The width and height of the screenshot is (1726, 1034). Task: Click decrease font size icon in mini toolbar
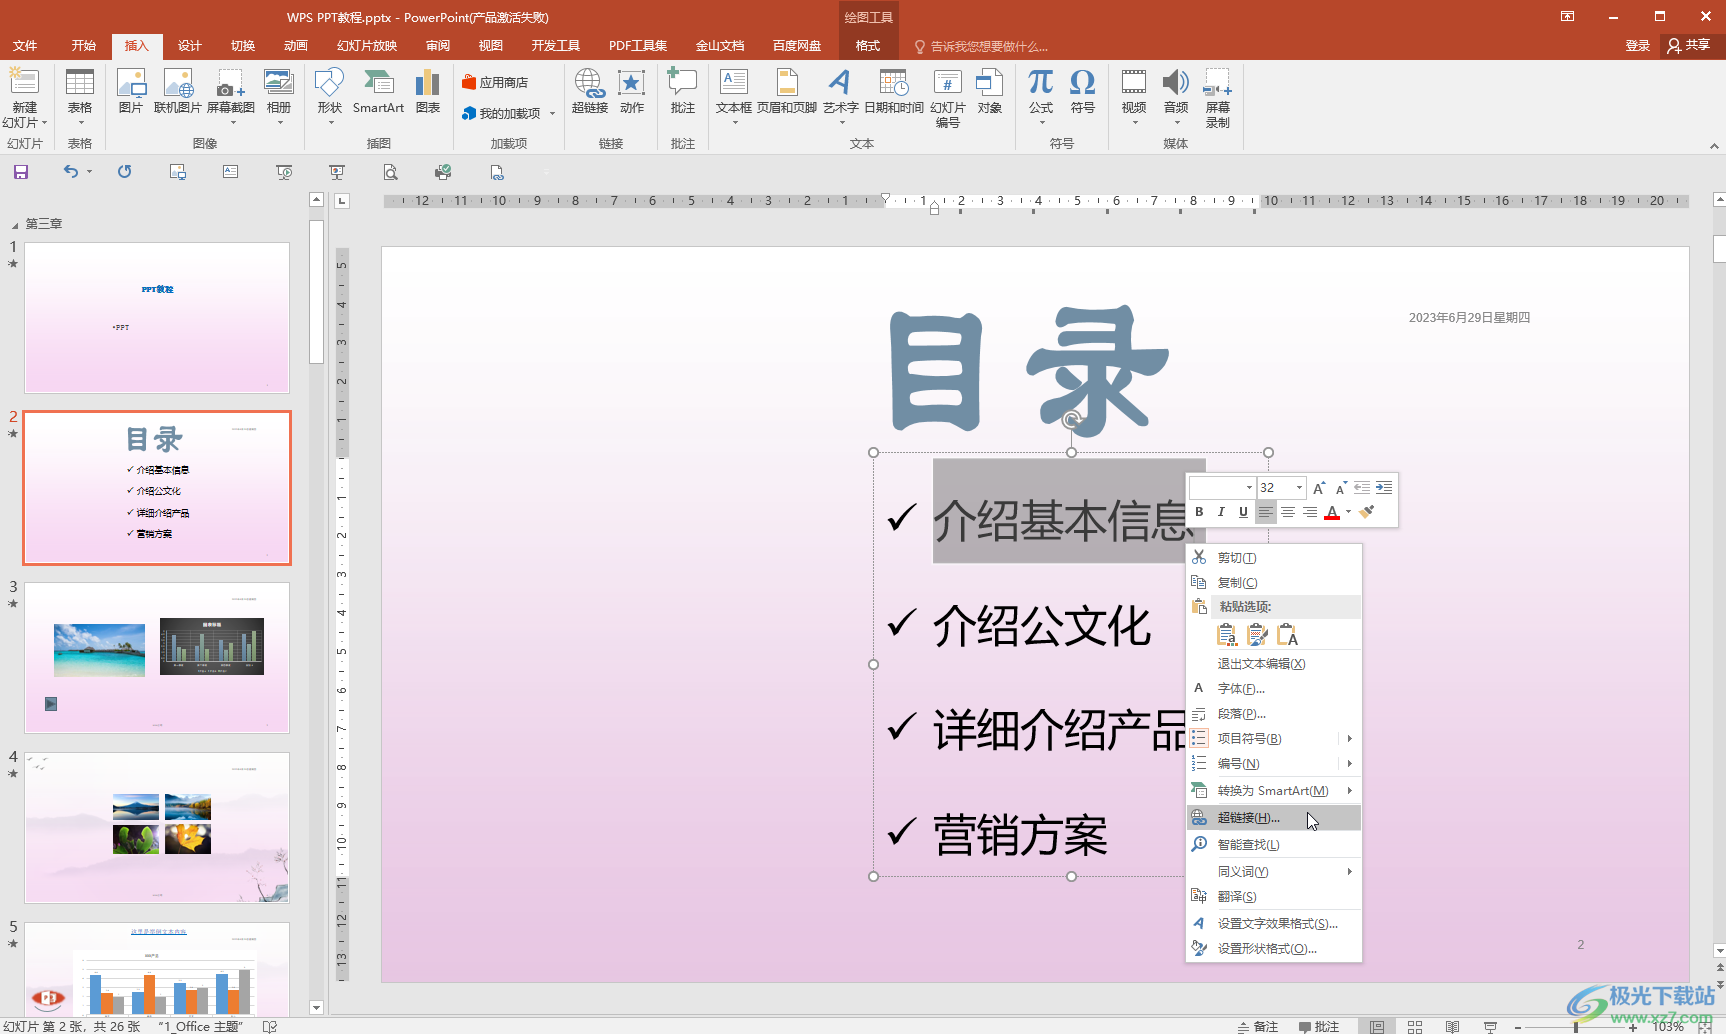(1340, 488)
